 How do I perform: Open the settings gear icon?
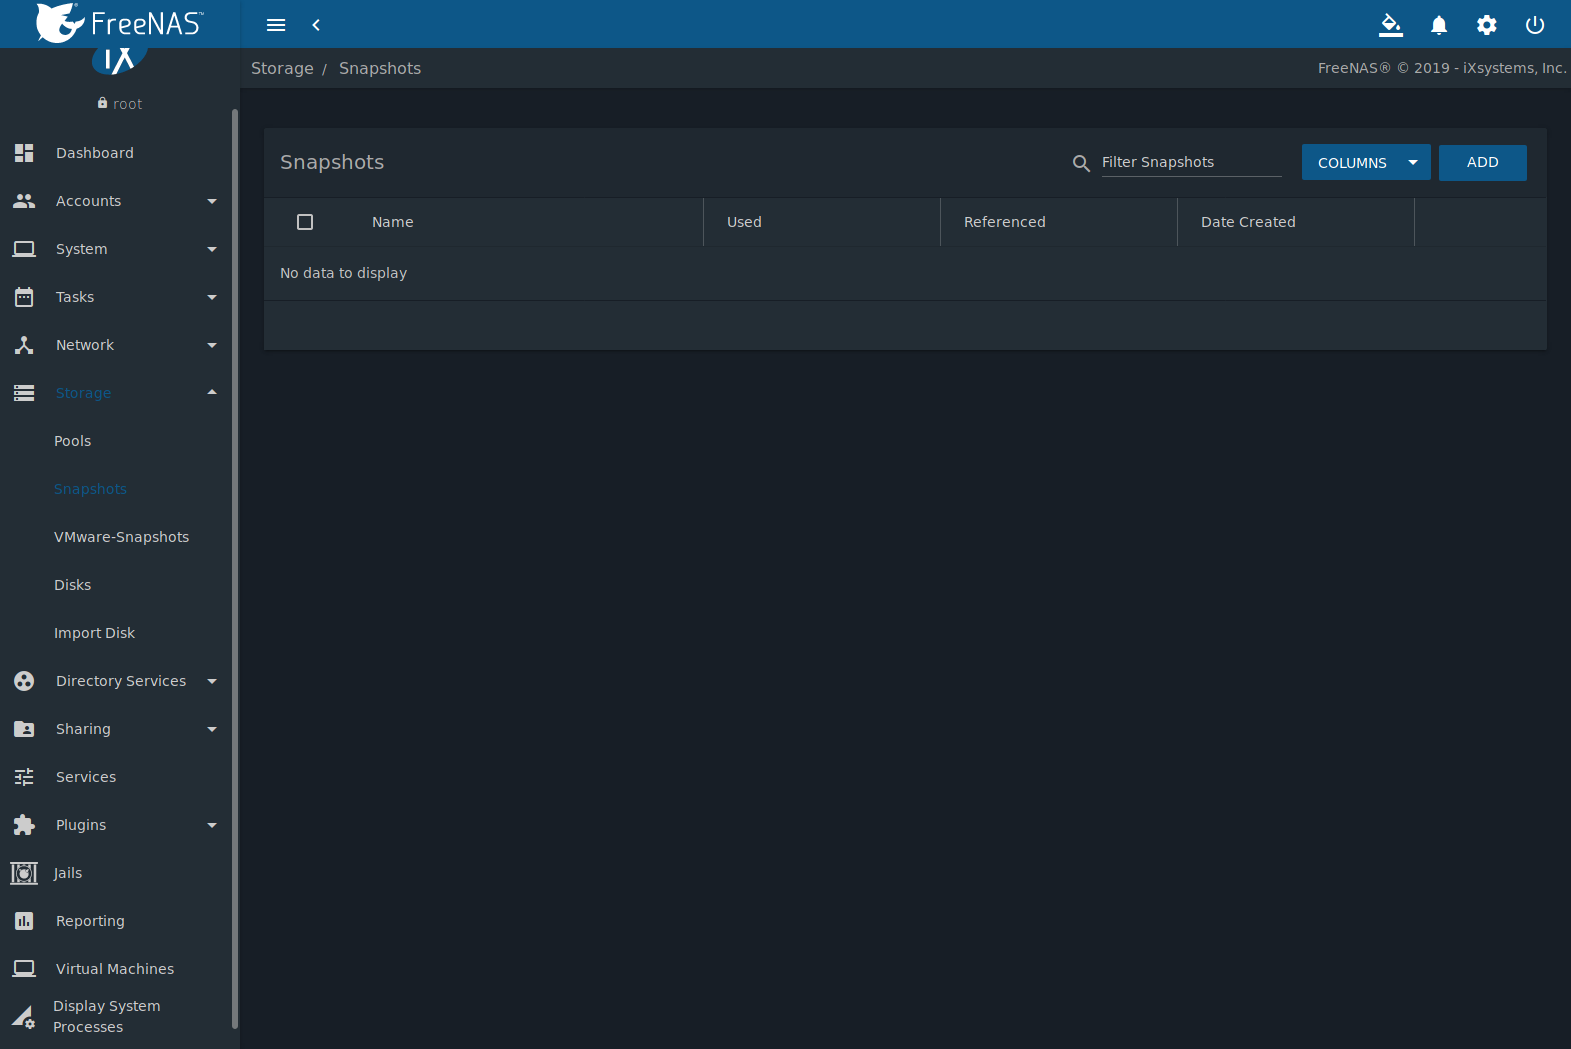pyautogui.click(x=1487, y=25)
